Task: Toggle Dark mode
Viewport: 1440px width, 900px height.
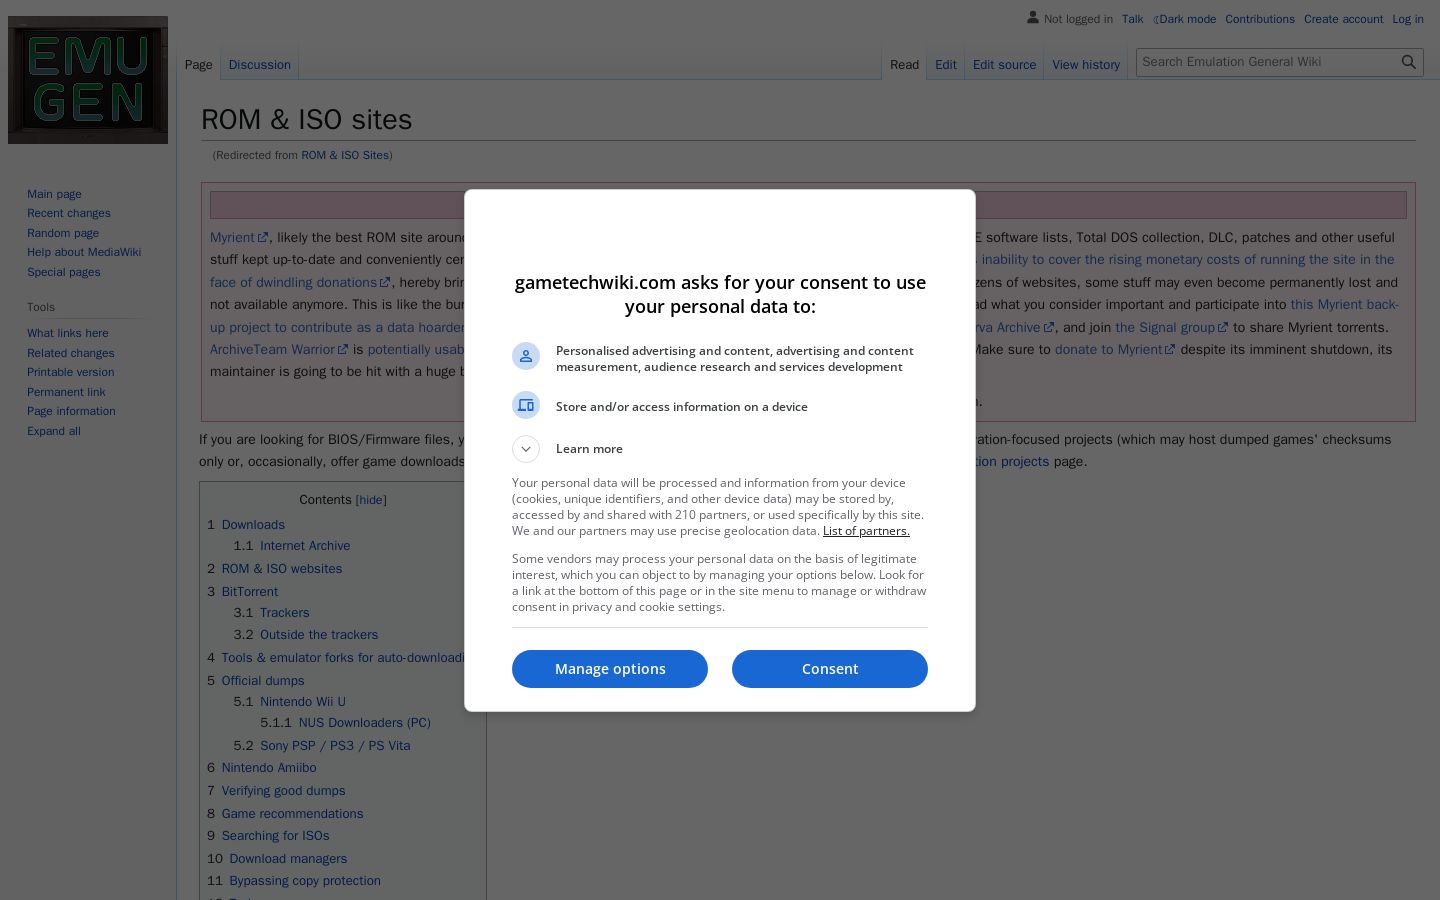Action: 1185,19
